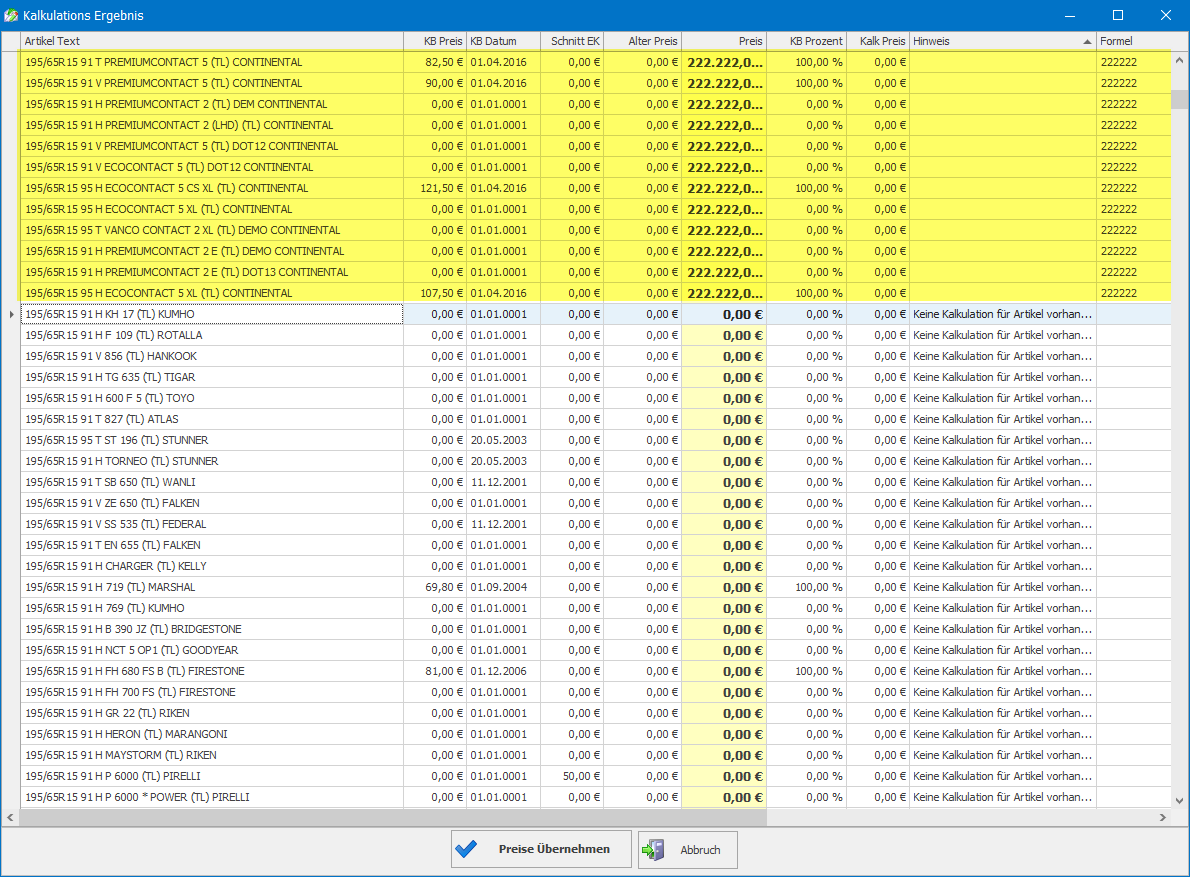
Task: Click KB Datum cell 01.09.2004
Action: [x=503, y=587]
